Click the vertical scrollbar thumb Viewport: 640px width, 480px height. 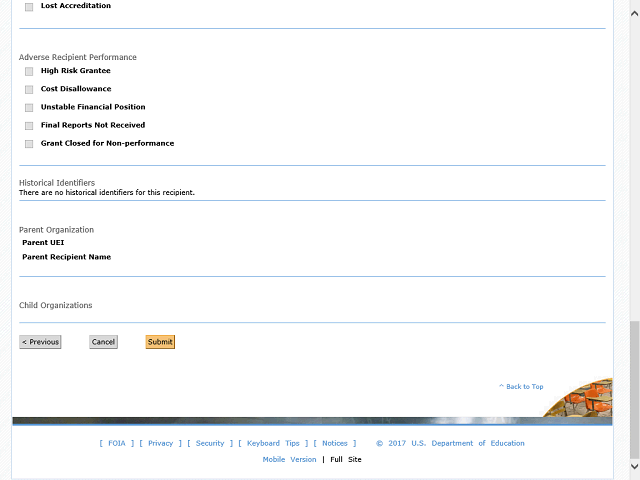(634, 390)
